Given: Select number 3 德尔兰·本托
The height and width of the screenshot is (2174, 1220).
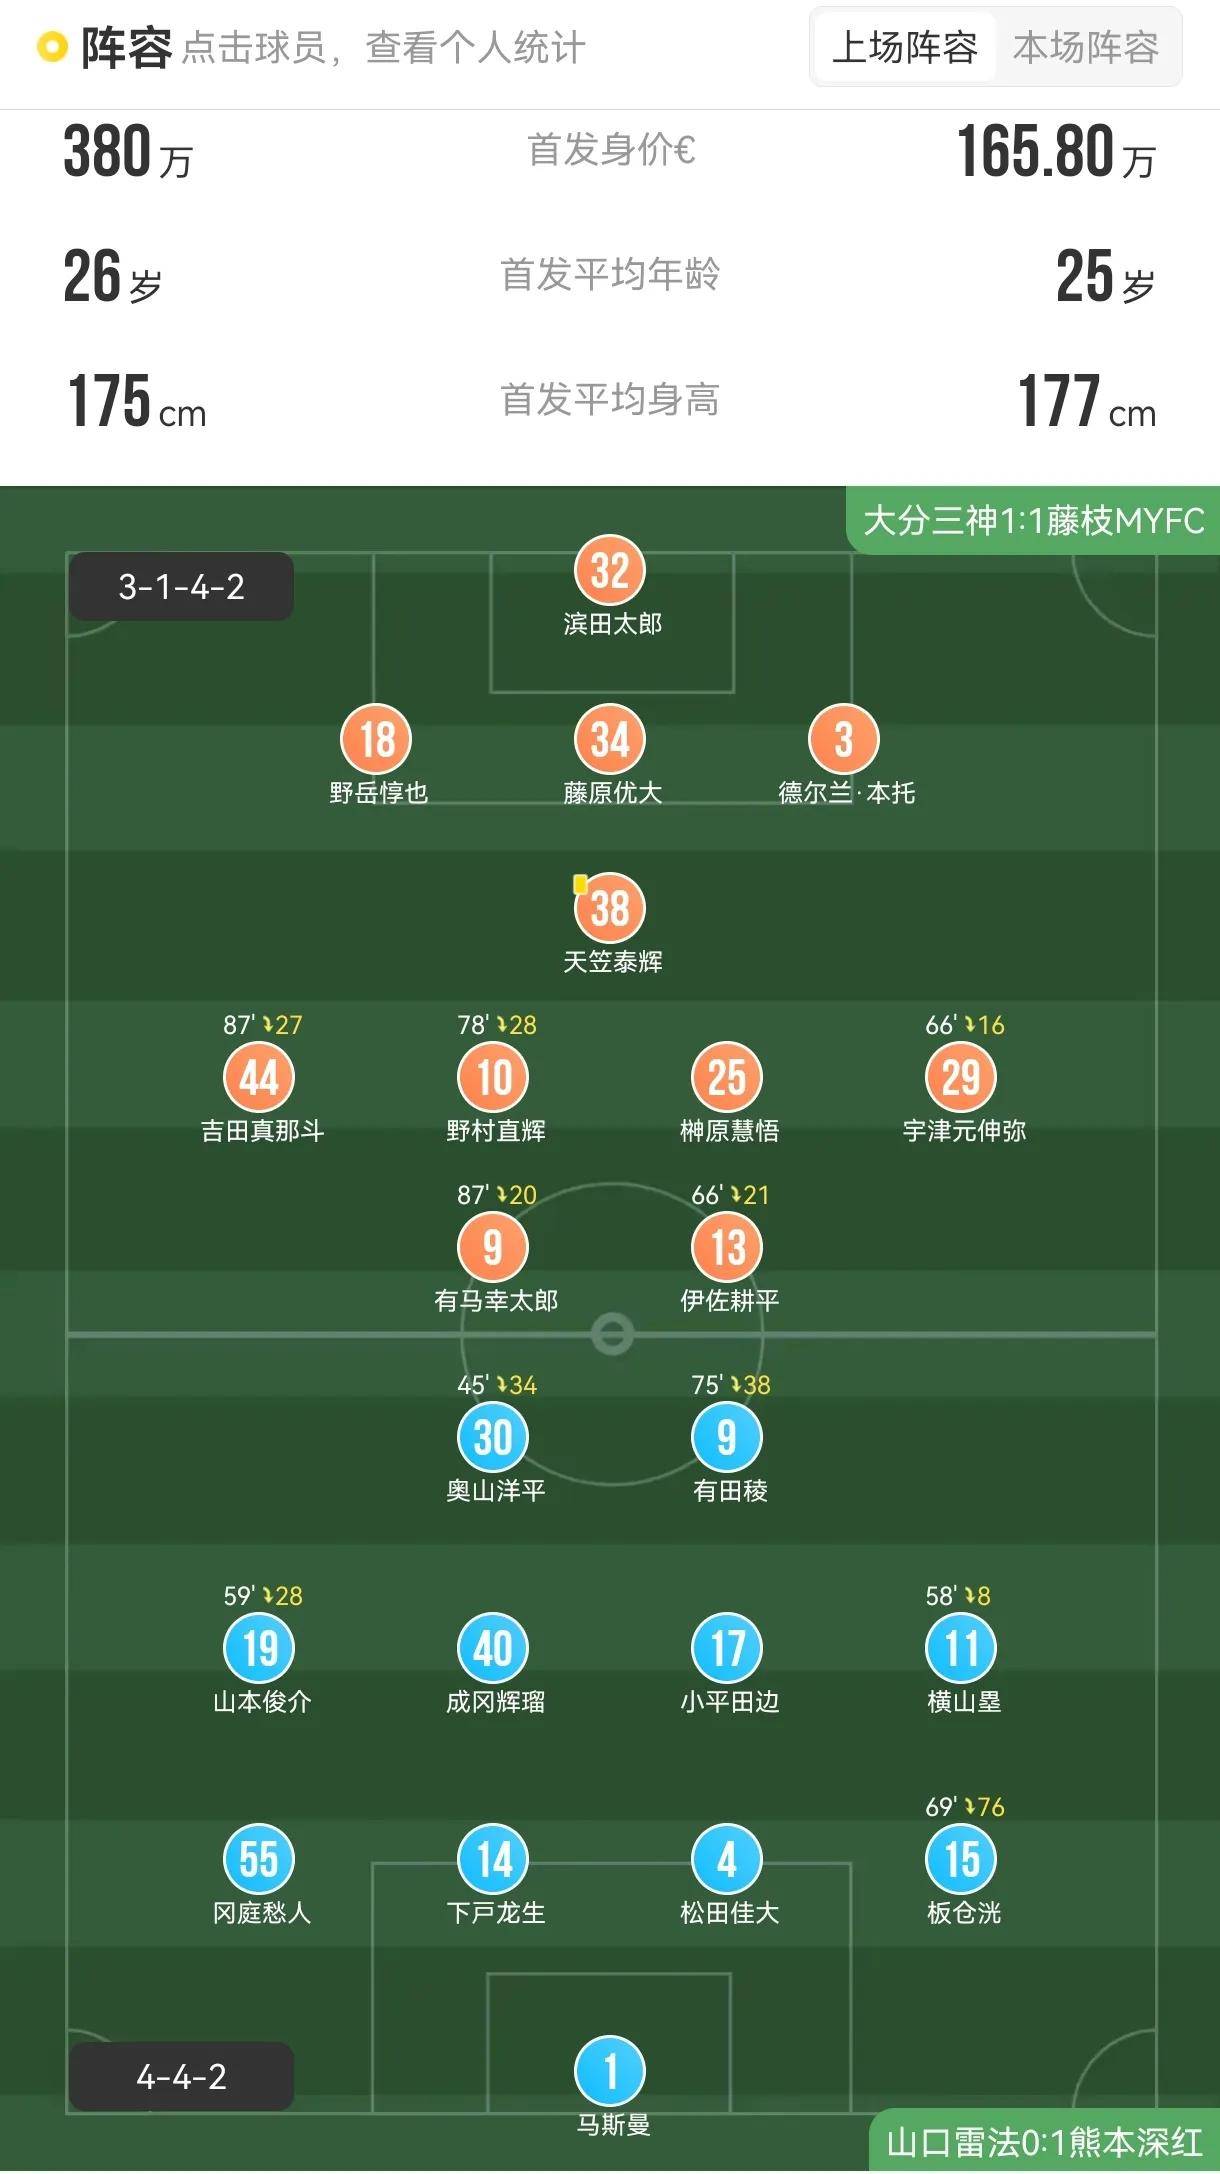Looking at the screenshot, I should [844, 740].
